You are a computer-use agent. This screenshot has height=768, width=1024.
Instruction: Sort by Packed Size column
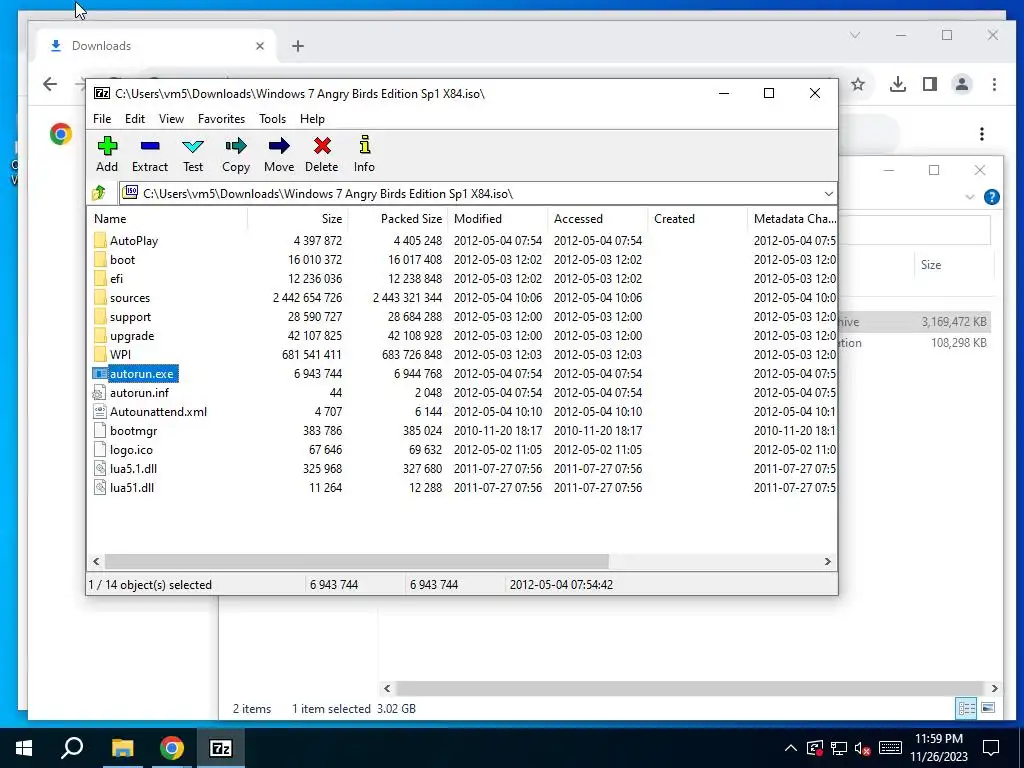coord(397,219)
